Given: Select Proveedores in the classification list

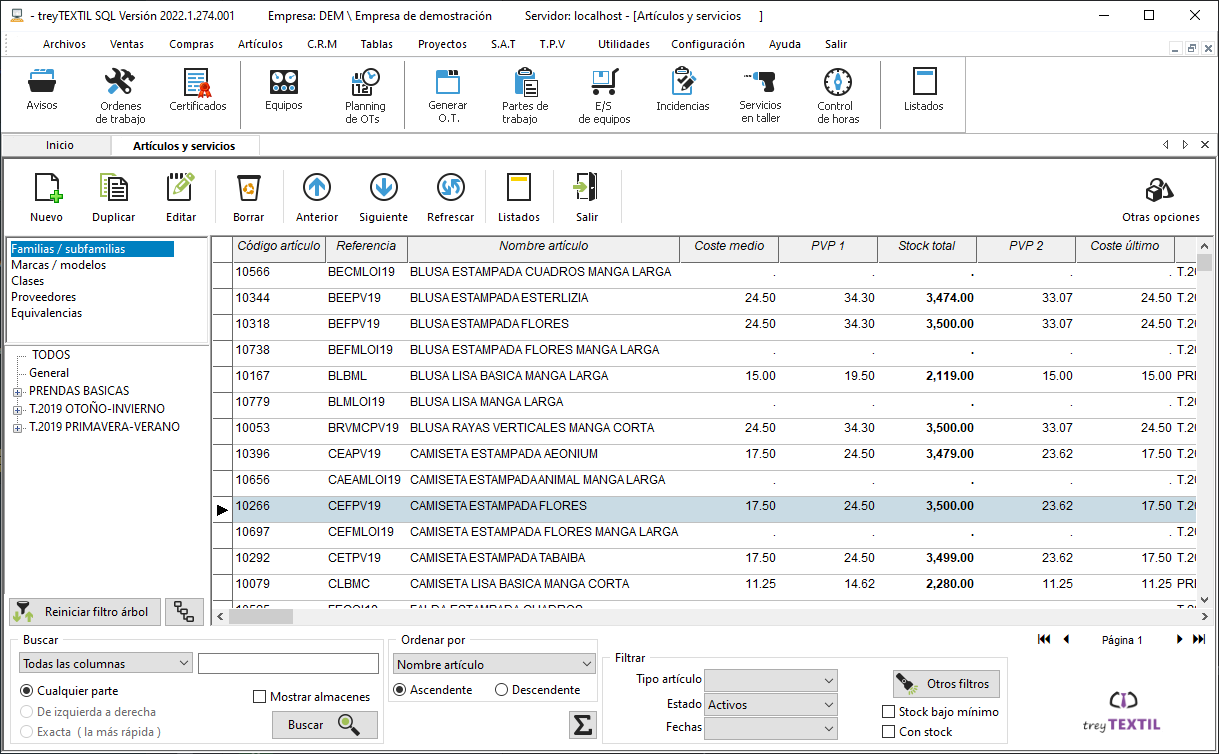Looking at the screenshot, I should [43, 297].
